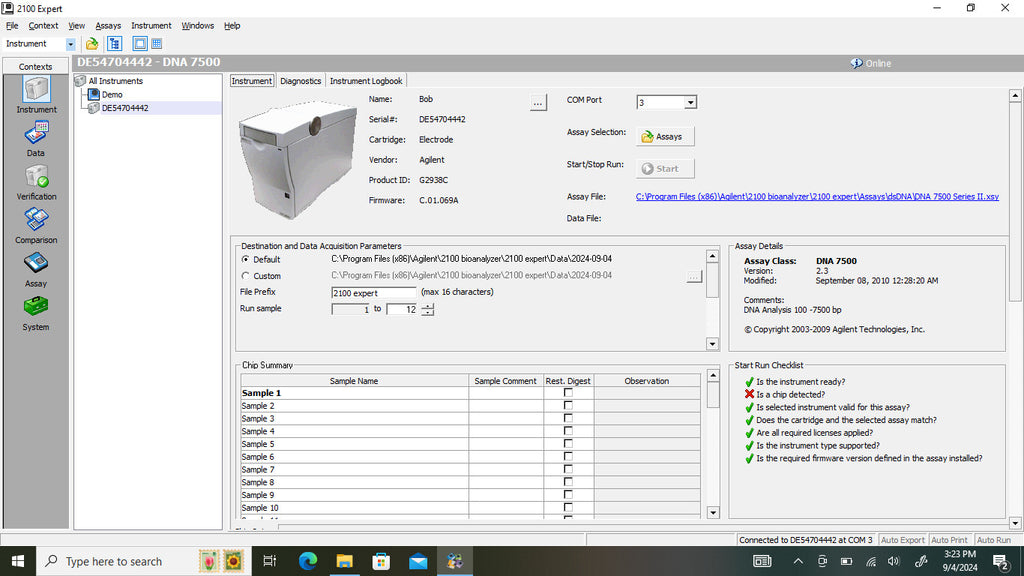The image size is (1024, 576).
Task: Check Rest. Digest for Sample 9
Action: pos(568,495)
